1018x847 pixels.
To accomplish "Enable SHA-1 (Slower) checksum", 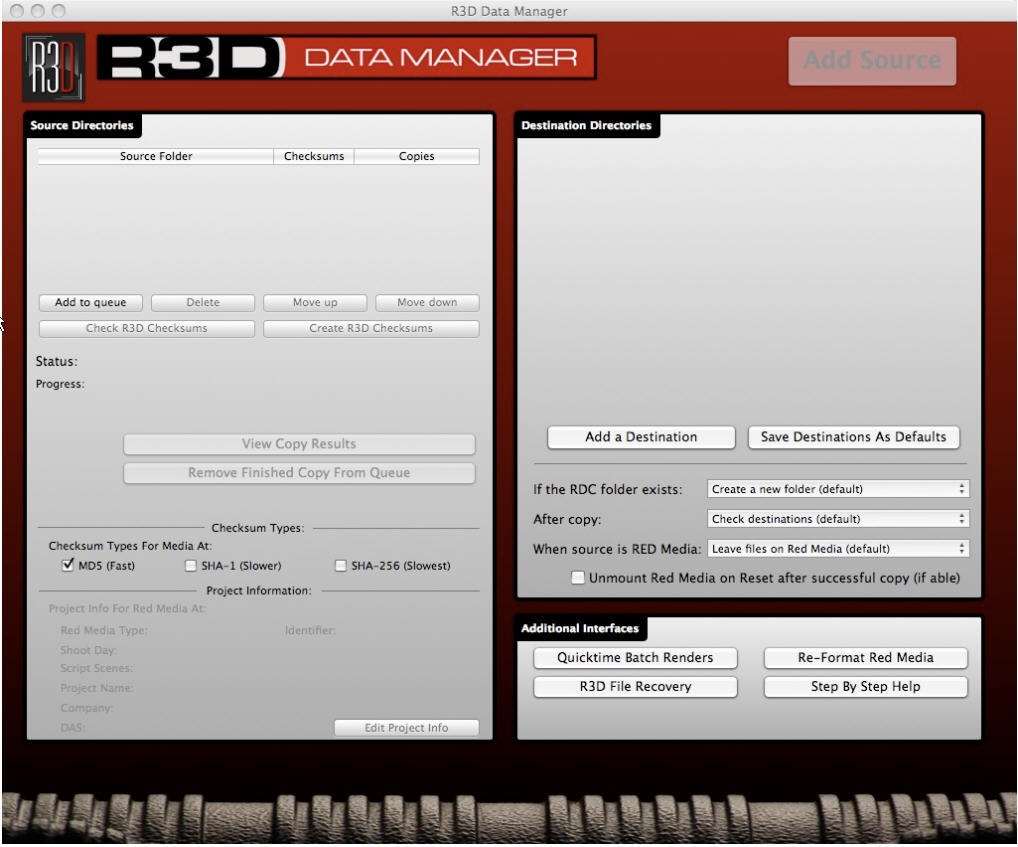I will [190, 566].
